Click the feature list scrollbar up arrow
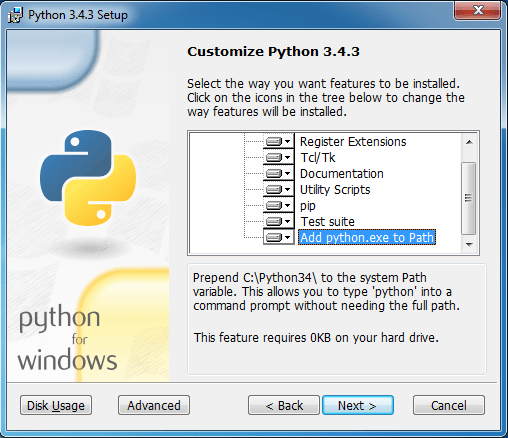Viewport: 508px width, 438px height. click(469, 142)
